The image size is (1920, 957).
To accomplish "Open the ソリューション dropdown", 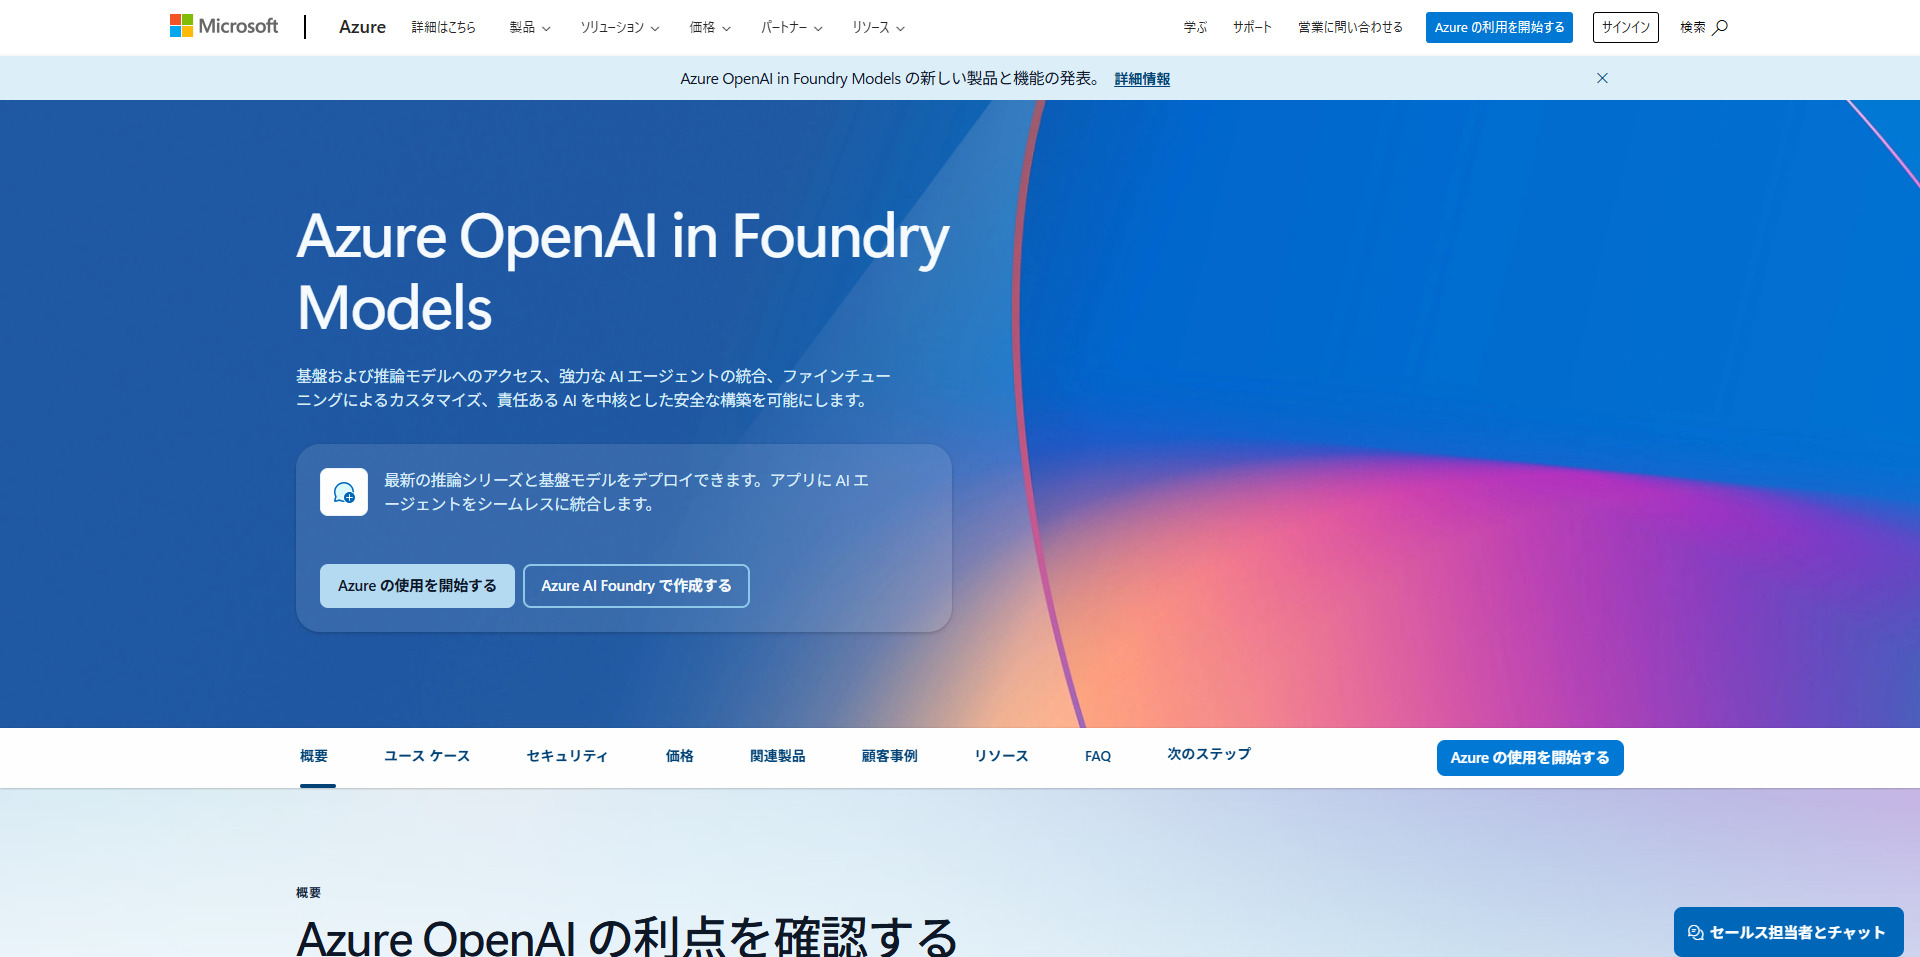I will coord(618,27).
